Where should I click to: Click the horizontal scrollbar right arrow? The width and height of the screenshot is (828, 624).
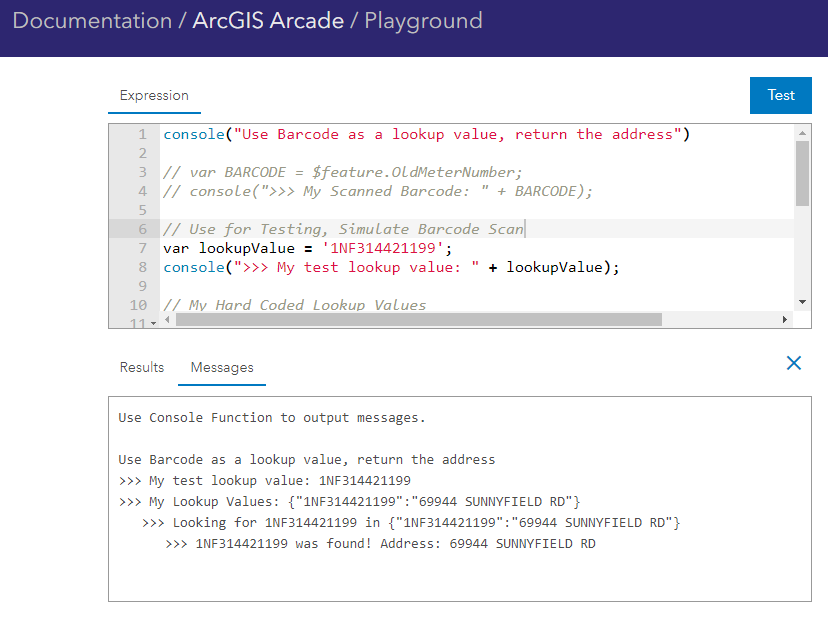[x=786, y=319]
